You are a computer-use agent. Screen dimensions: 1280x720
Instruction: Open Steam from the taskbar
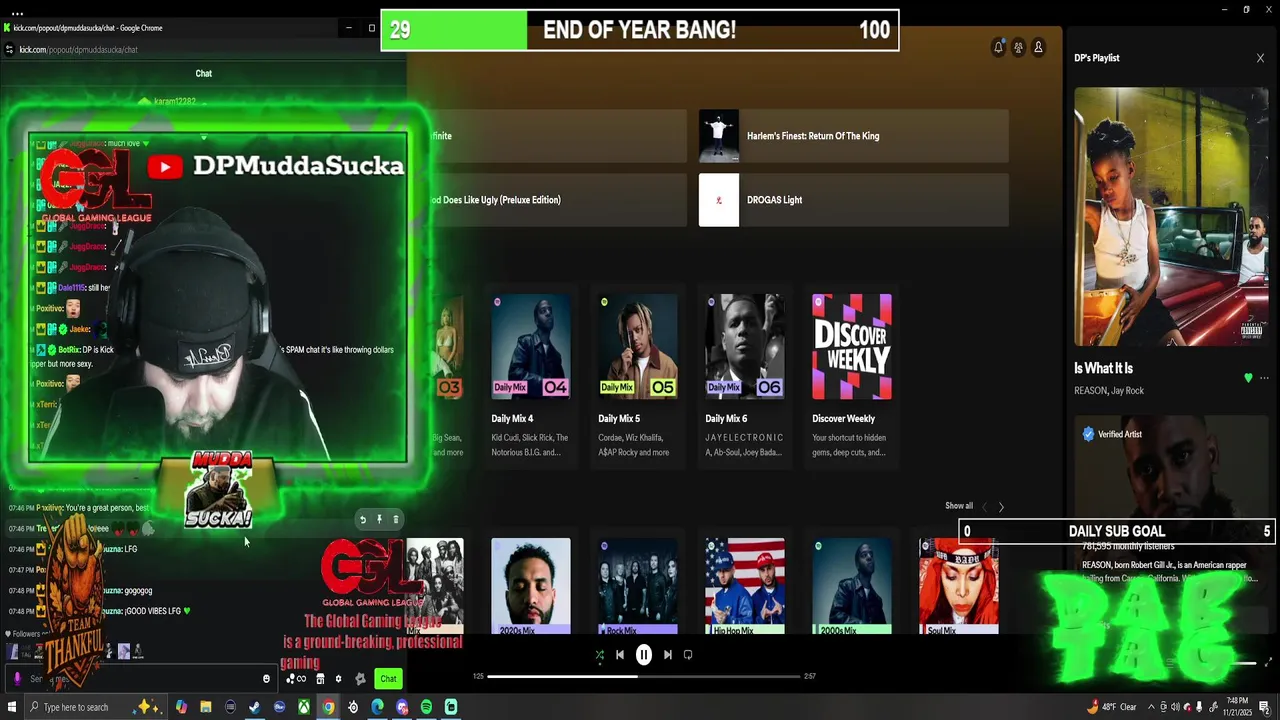click(255, 707)
